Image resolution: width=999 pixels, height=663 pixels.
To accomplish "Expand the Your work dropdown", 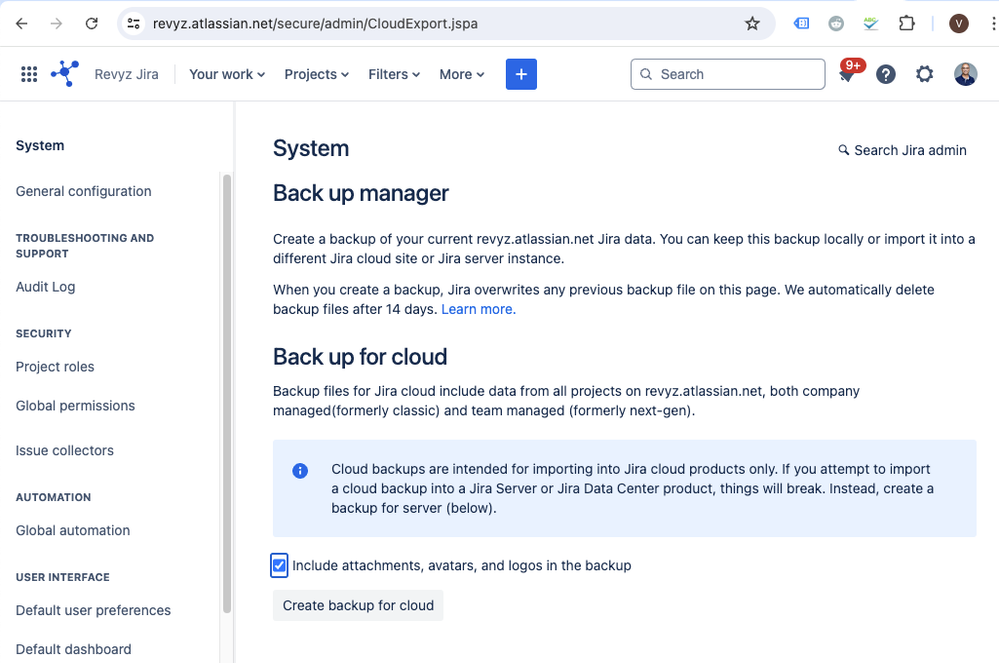I will point(227,74).
